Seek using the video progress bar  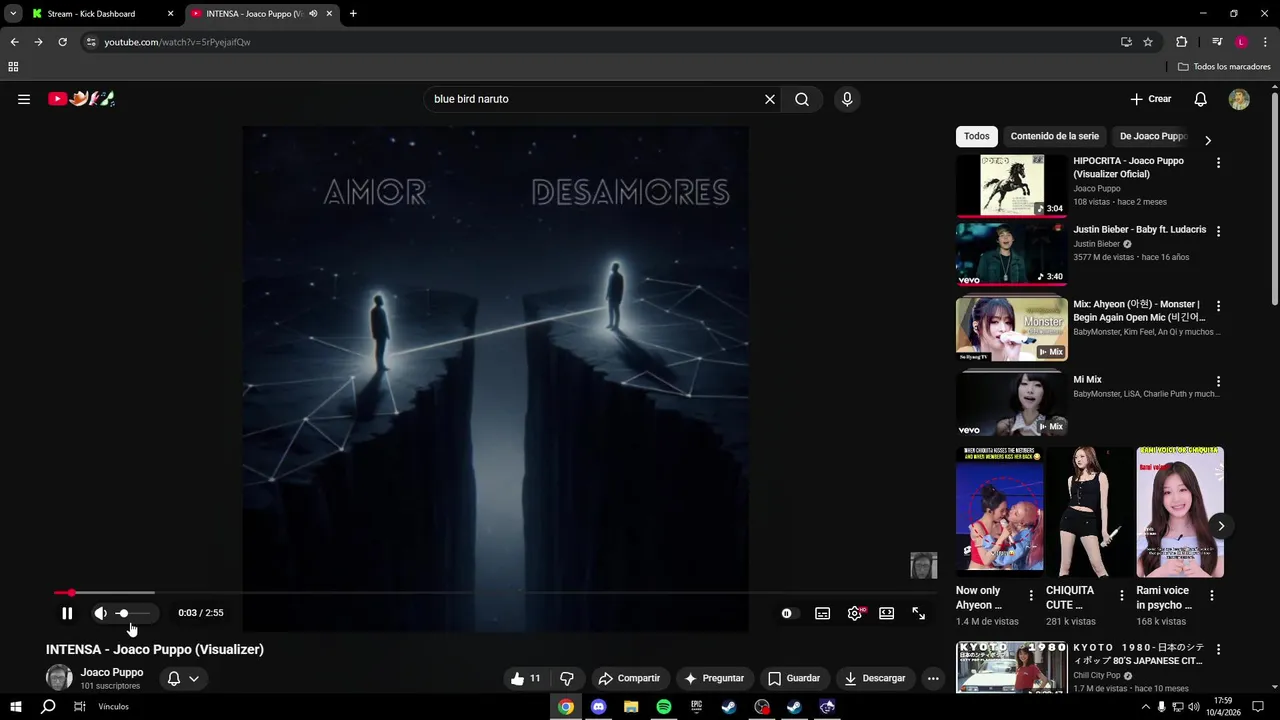495,593
